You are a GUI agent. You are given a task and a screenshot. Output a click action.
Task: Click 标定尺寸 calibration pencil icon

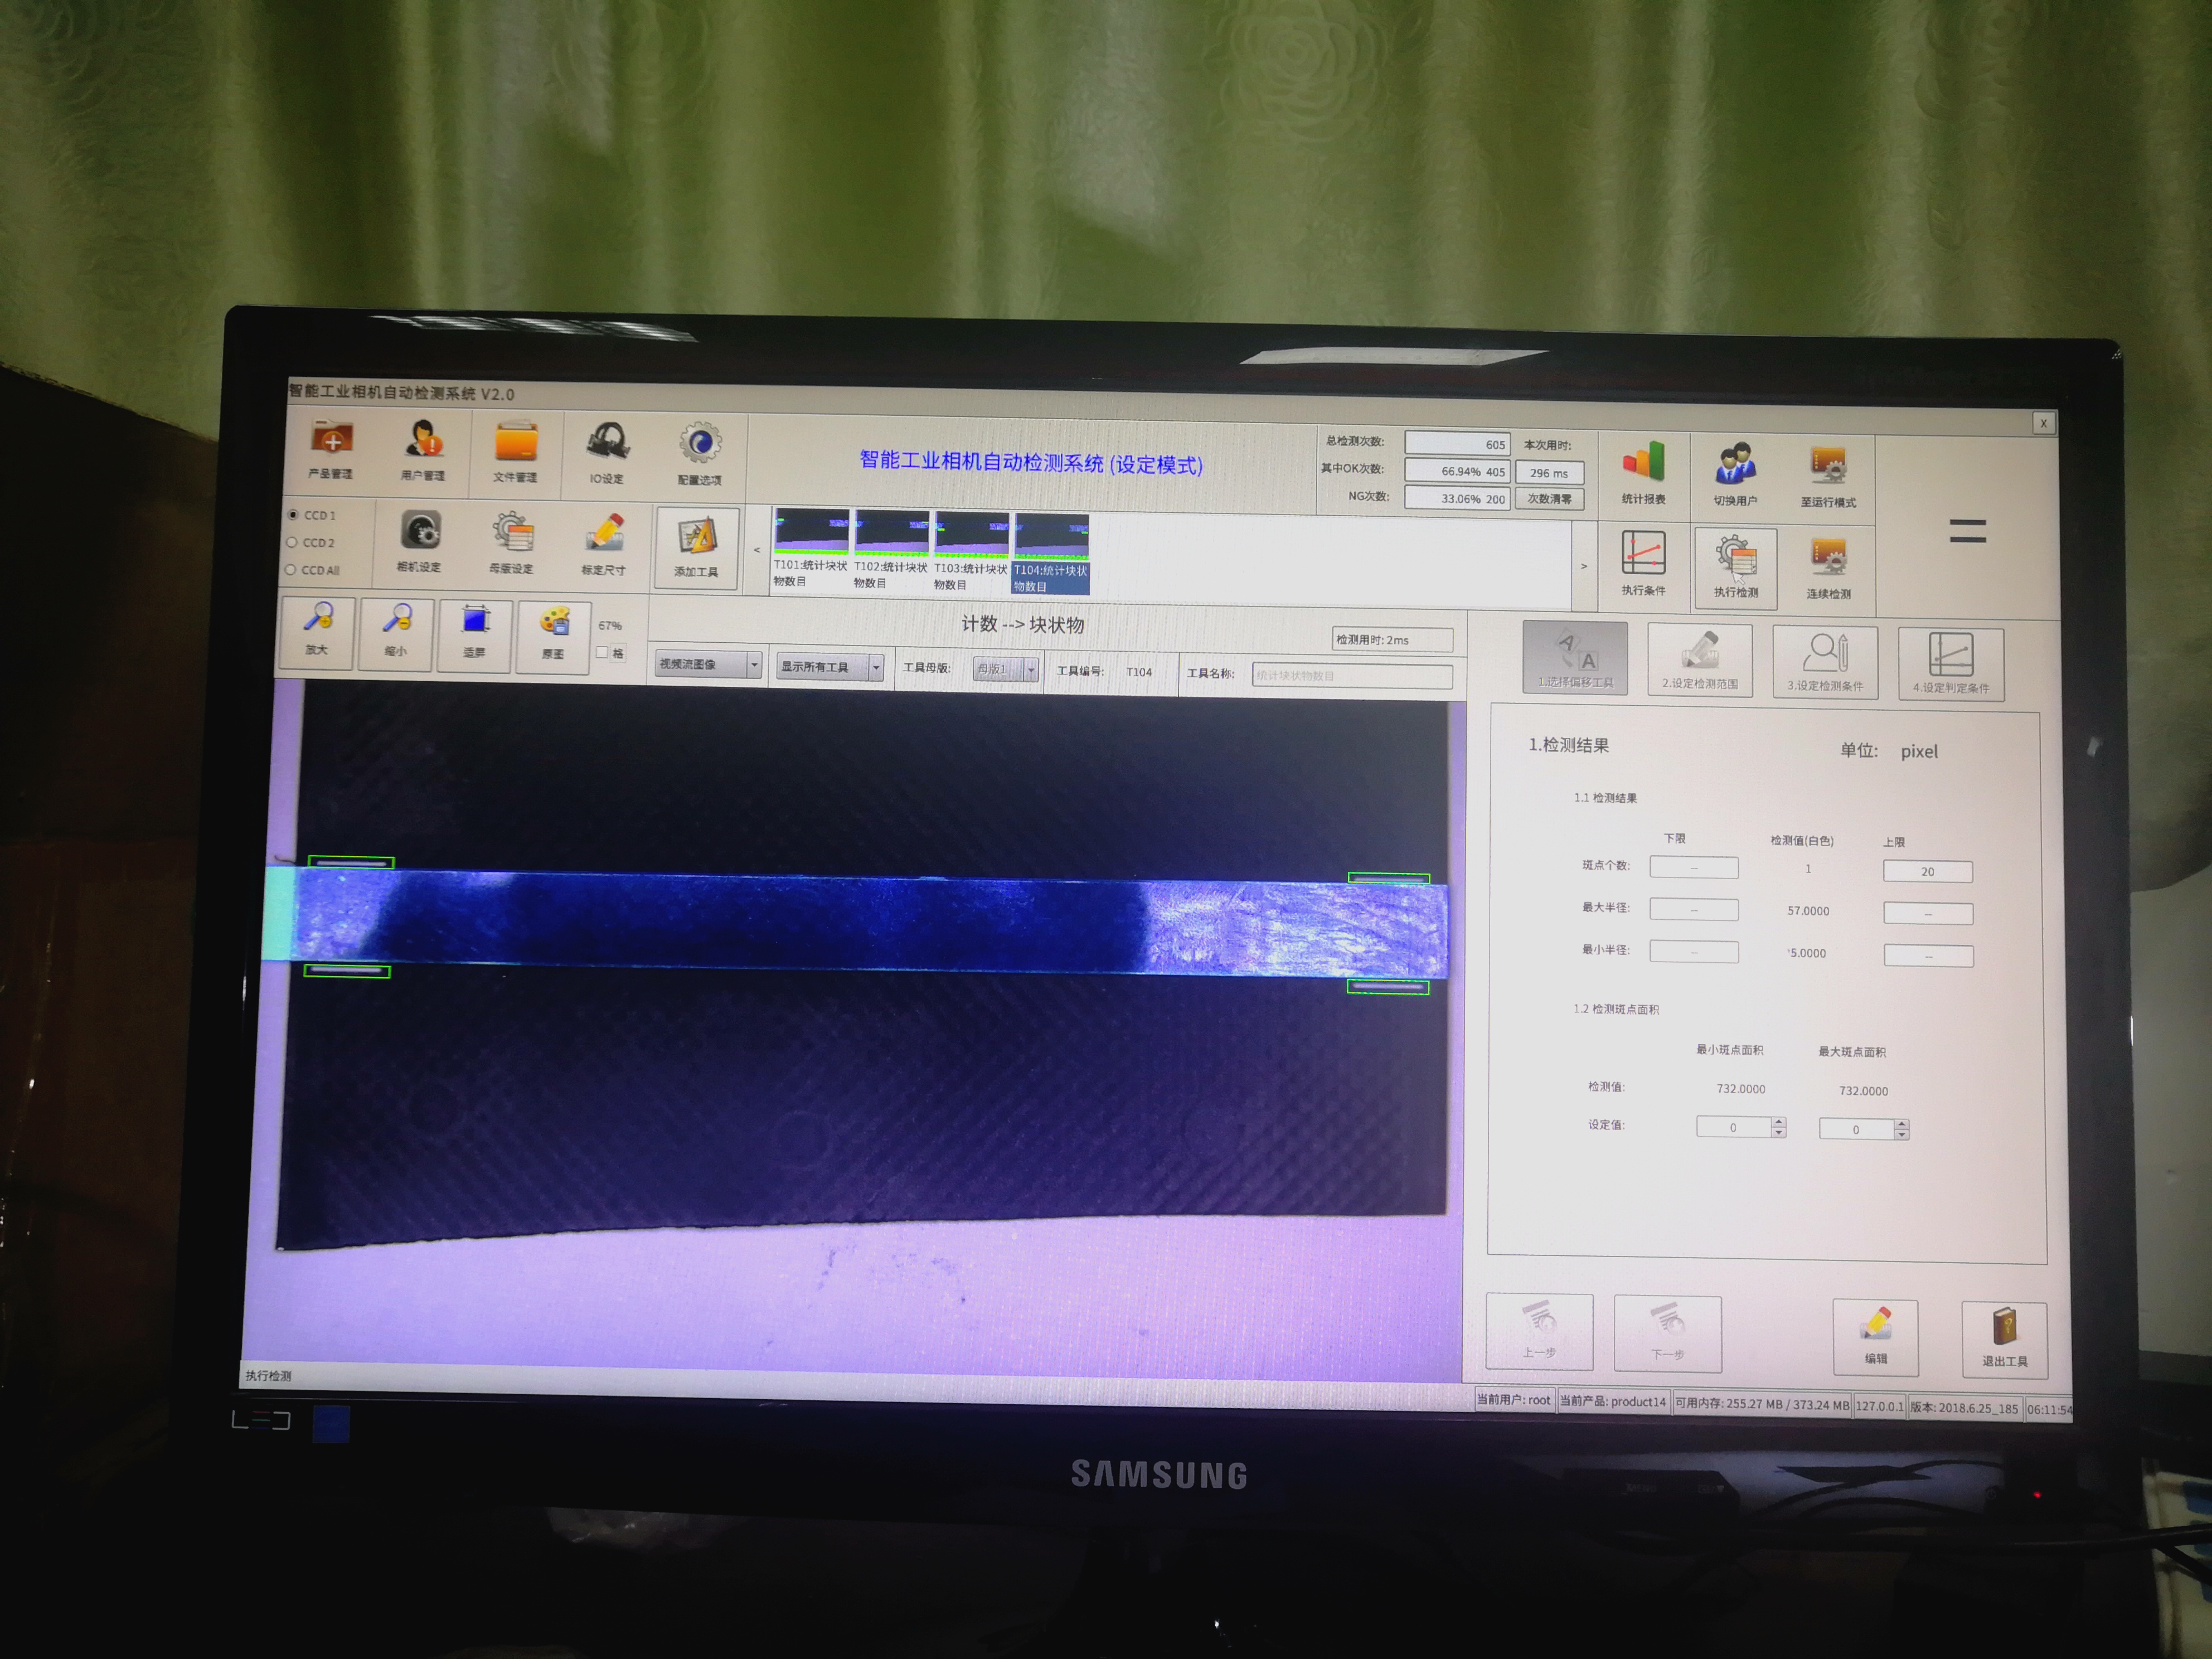pyautogui.click(x=604, y=541)
